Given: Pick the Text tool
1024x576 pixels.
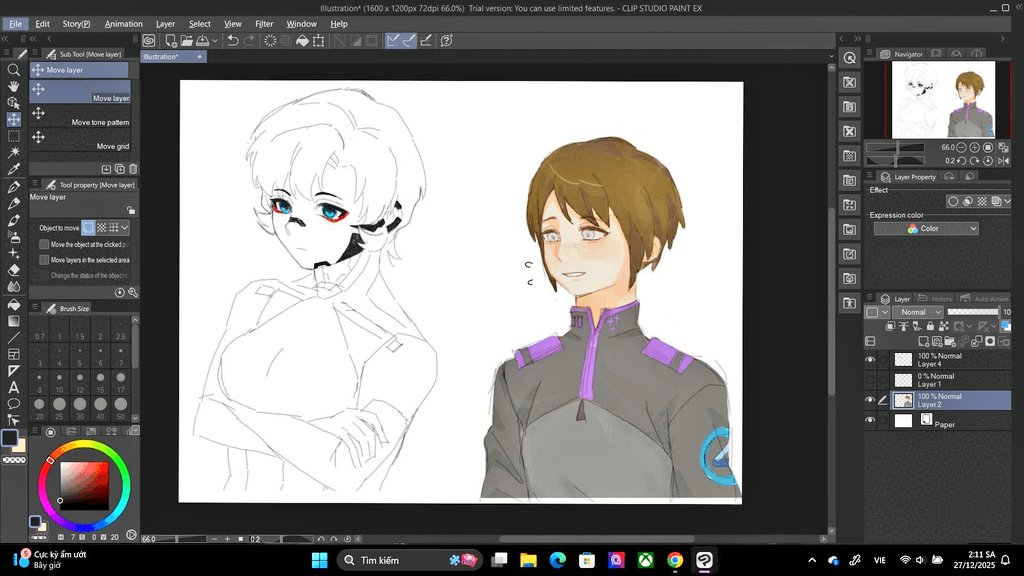Looking at the screenshot, I should (14, 387).
